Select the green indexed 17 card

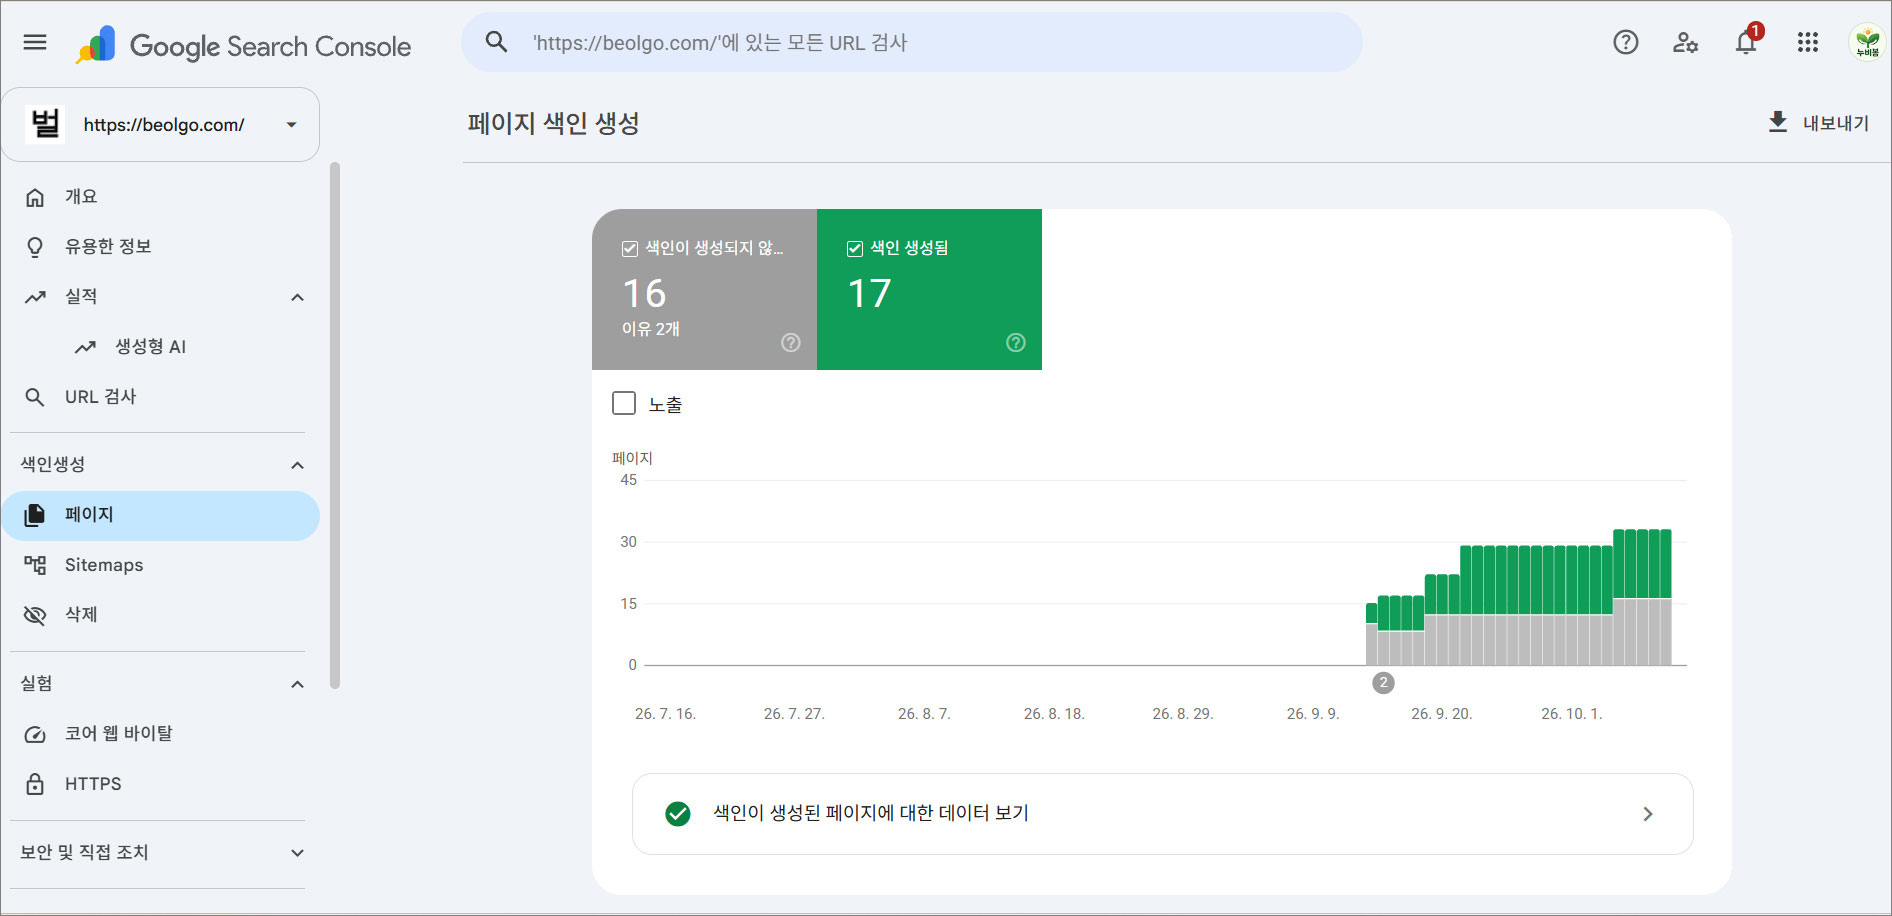[x=929, y=289]
